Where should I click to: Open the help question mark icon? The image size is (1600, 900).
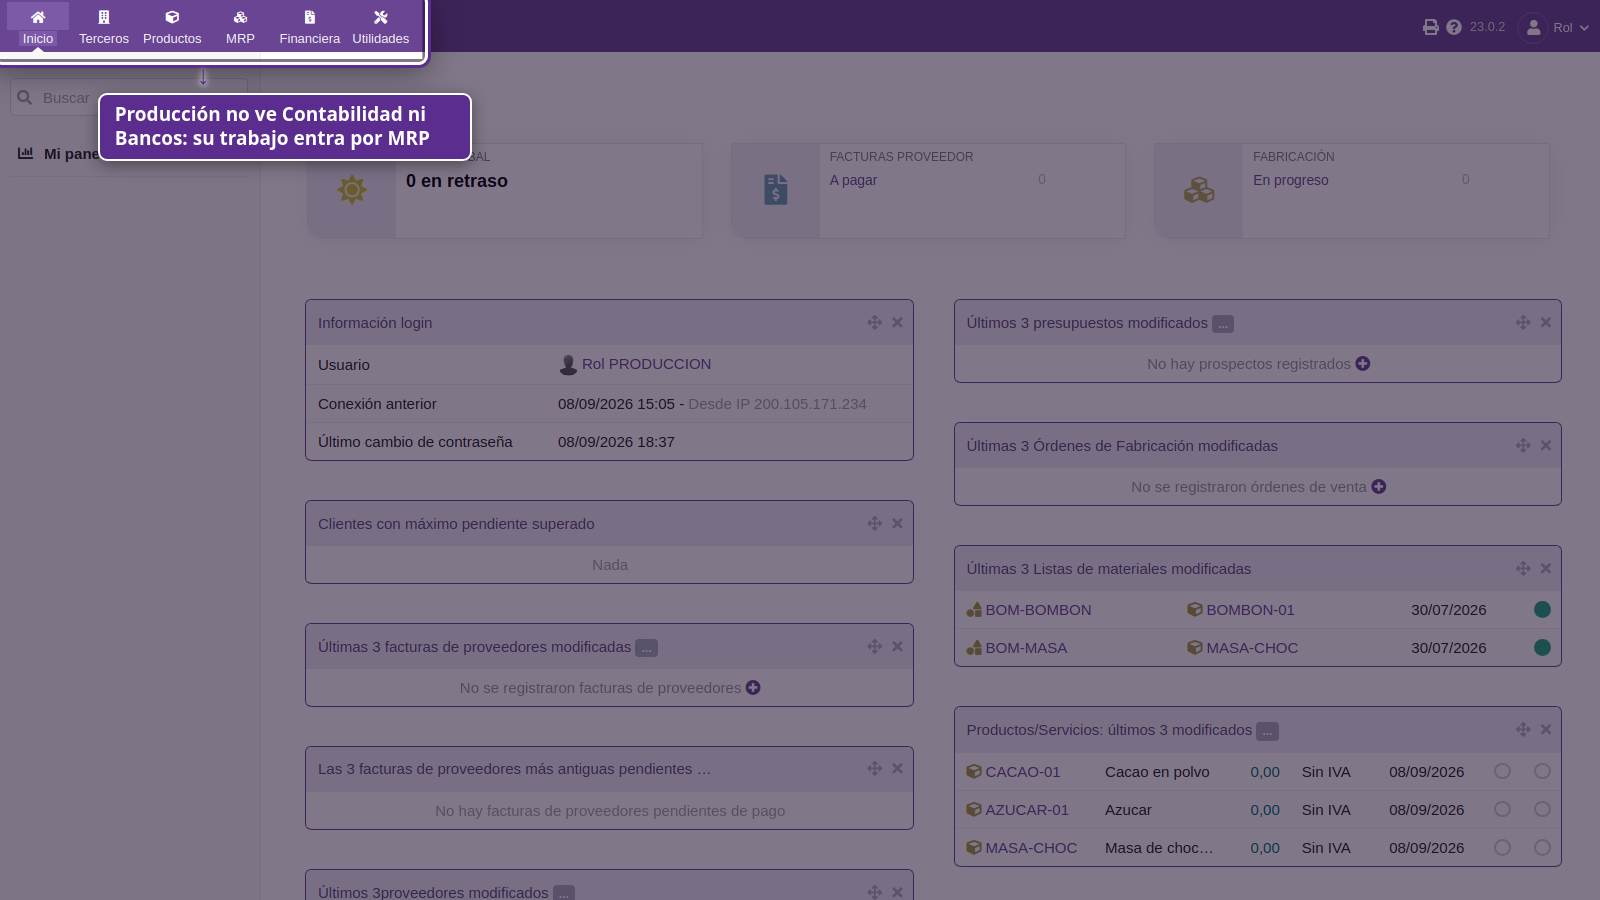click(x=1454, y=27)
